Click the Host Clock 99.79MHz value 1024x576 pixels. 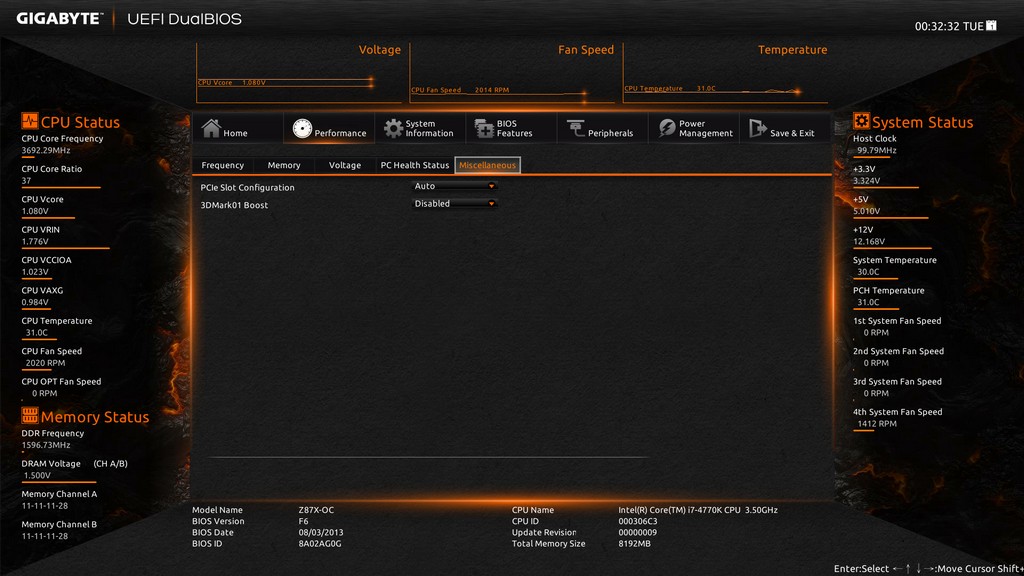876,150
